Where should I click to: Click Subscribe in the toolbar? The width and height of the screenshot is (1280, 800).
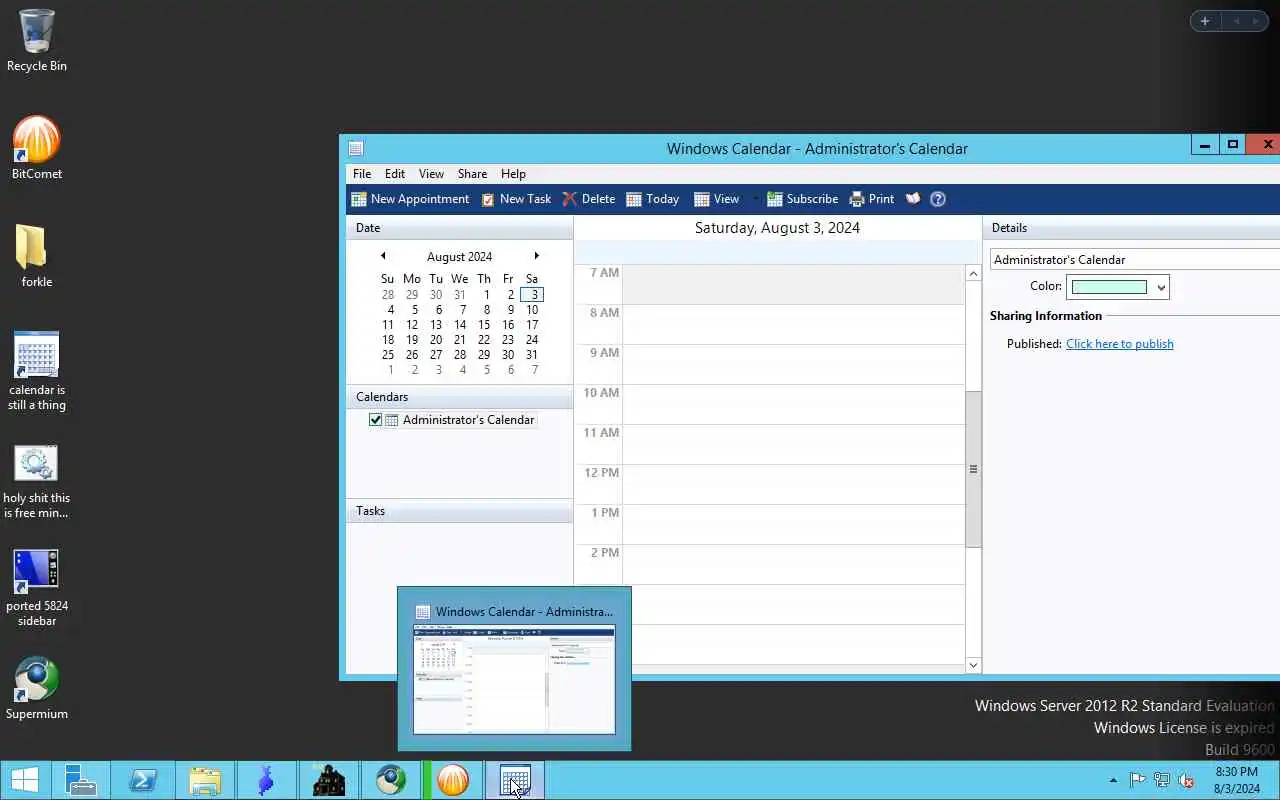(803, 199)
